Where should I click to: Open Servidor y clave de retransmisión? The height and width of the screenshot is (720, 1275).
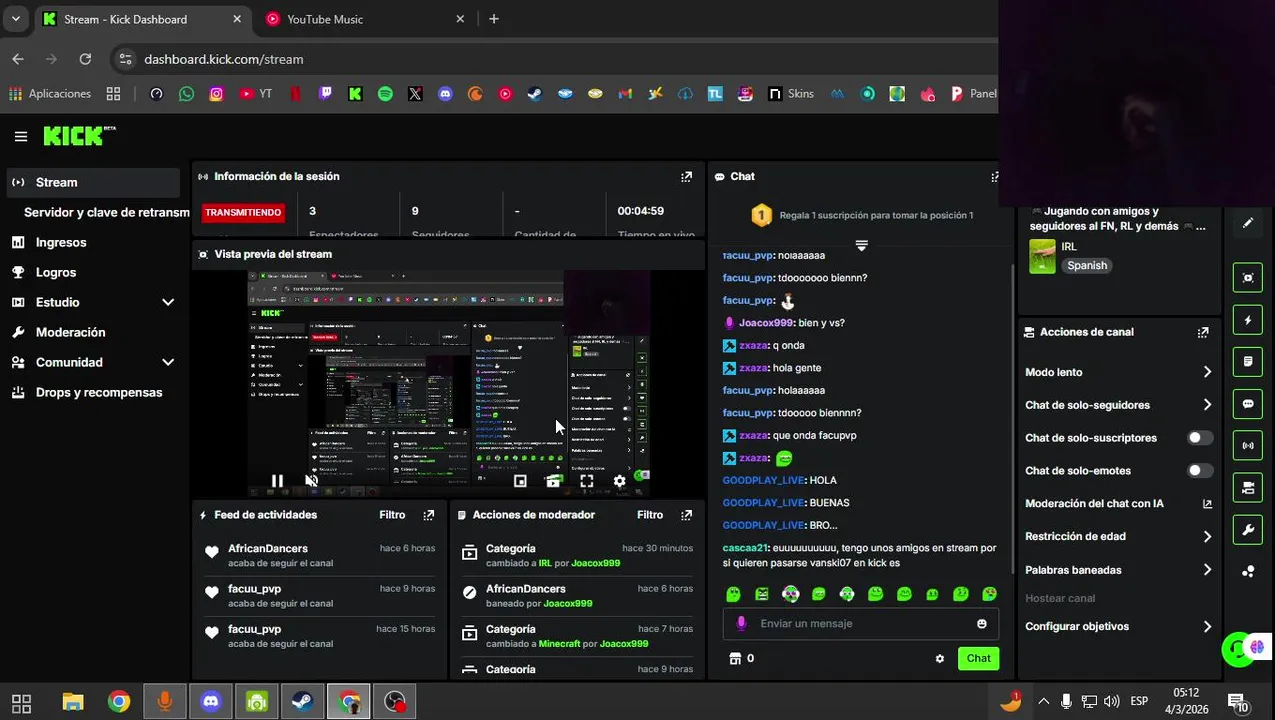click(x=106, y=212)
